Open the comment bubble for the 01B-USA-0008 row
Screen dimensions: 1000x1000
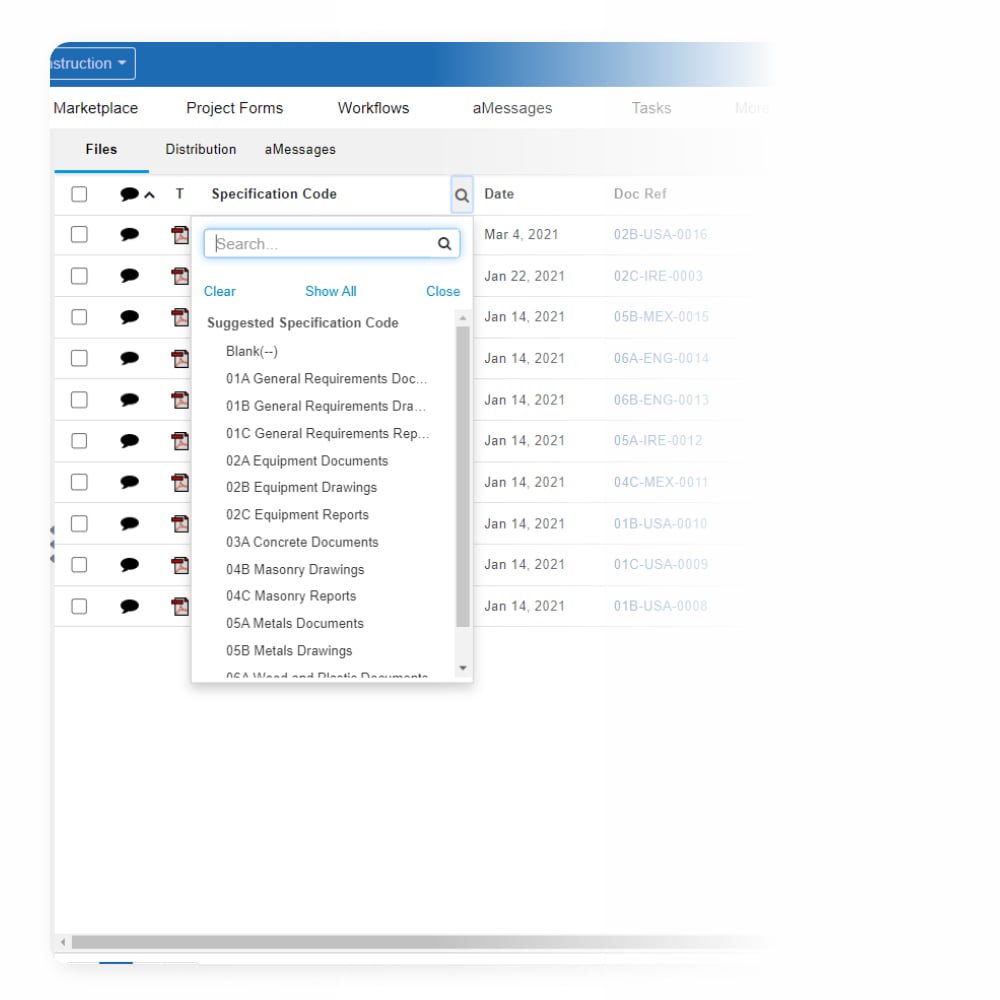pyautogui.click(x=129, y=606)
